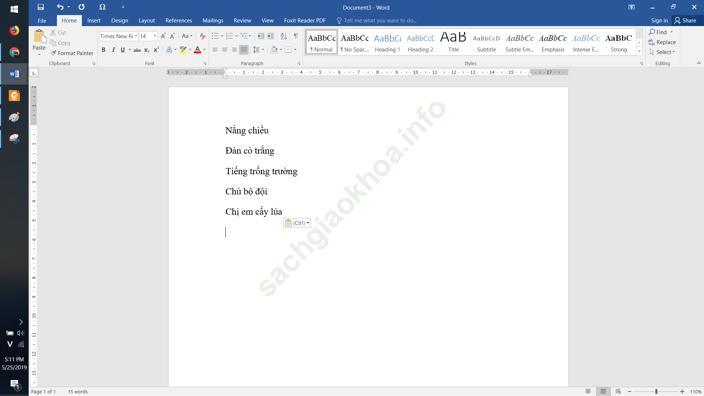The height and width of the screenshot is (396, 704).
Task: Switch to Web Layout view in status bar
Action: [618, 392]
